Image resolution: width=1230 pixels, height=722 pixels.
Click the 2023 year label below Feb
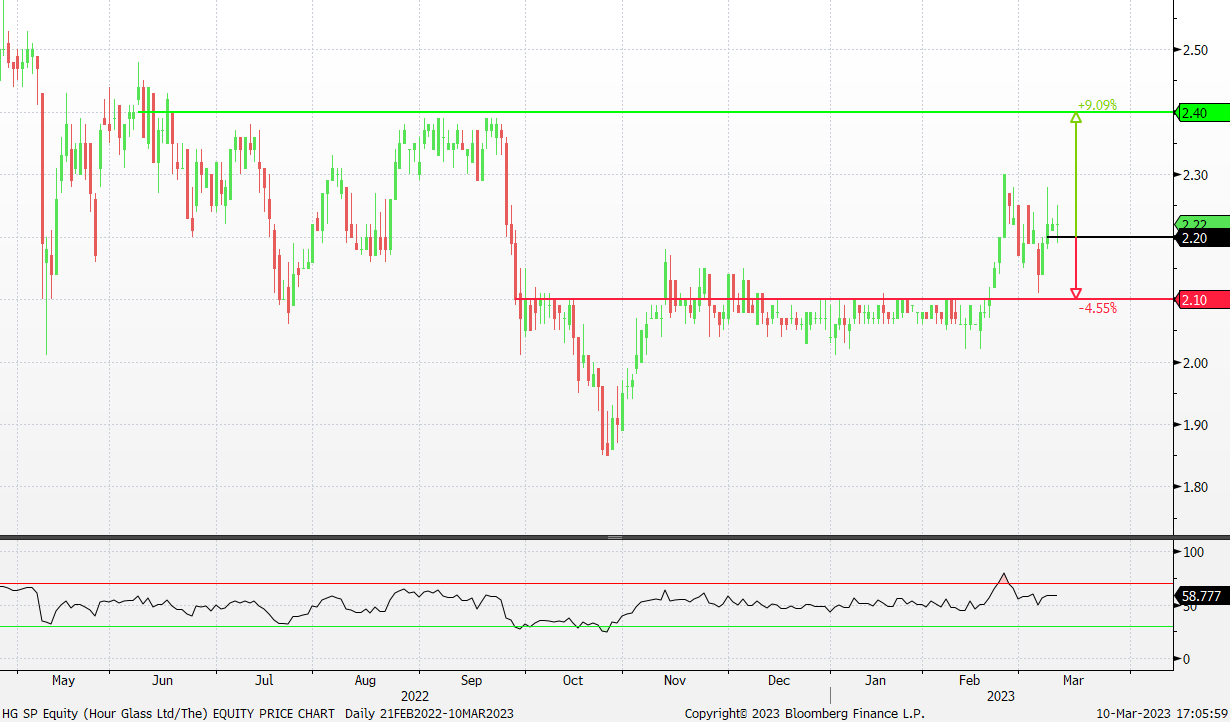(x=1002, y=695)
